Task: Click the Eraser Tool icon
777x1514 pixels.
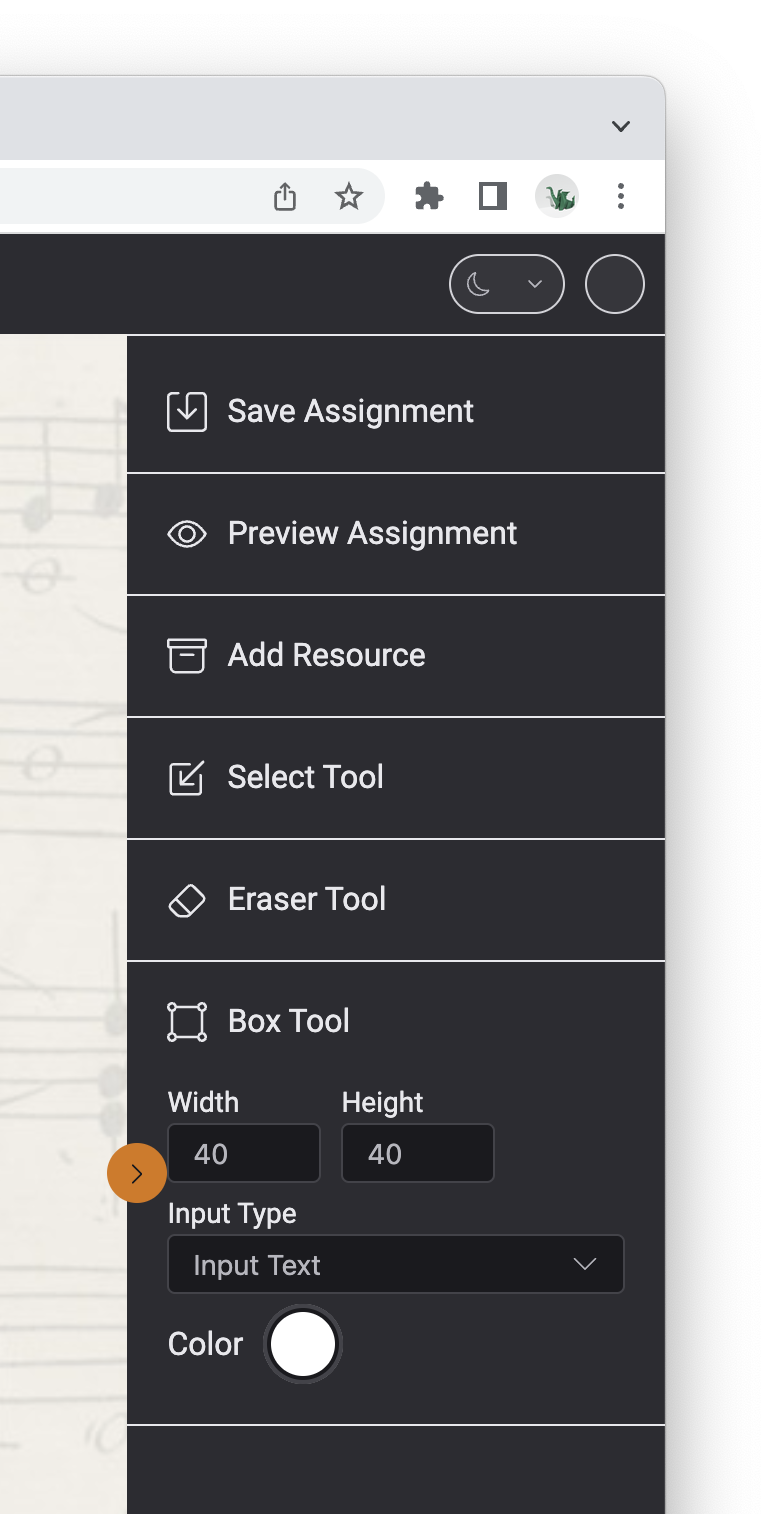Action: pyautogui.click(x=187, y=900)
